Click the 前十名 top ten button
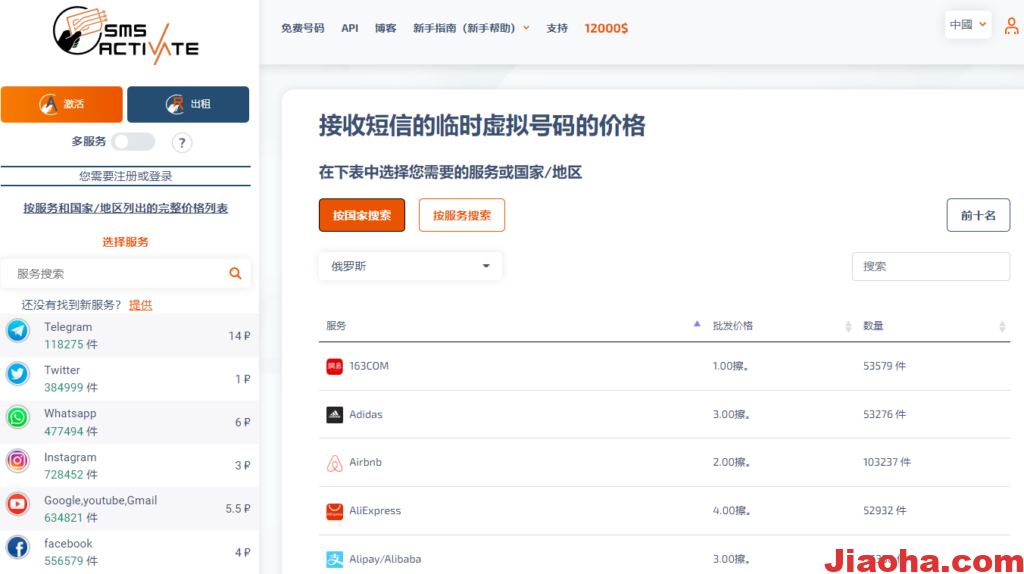Viewport: 1024px width, 574px height. (x=977, y=215)
